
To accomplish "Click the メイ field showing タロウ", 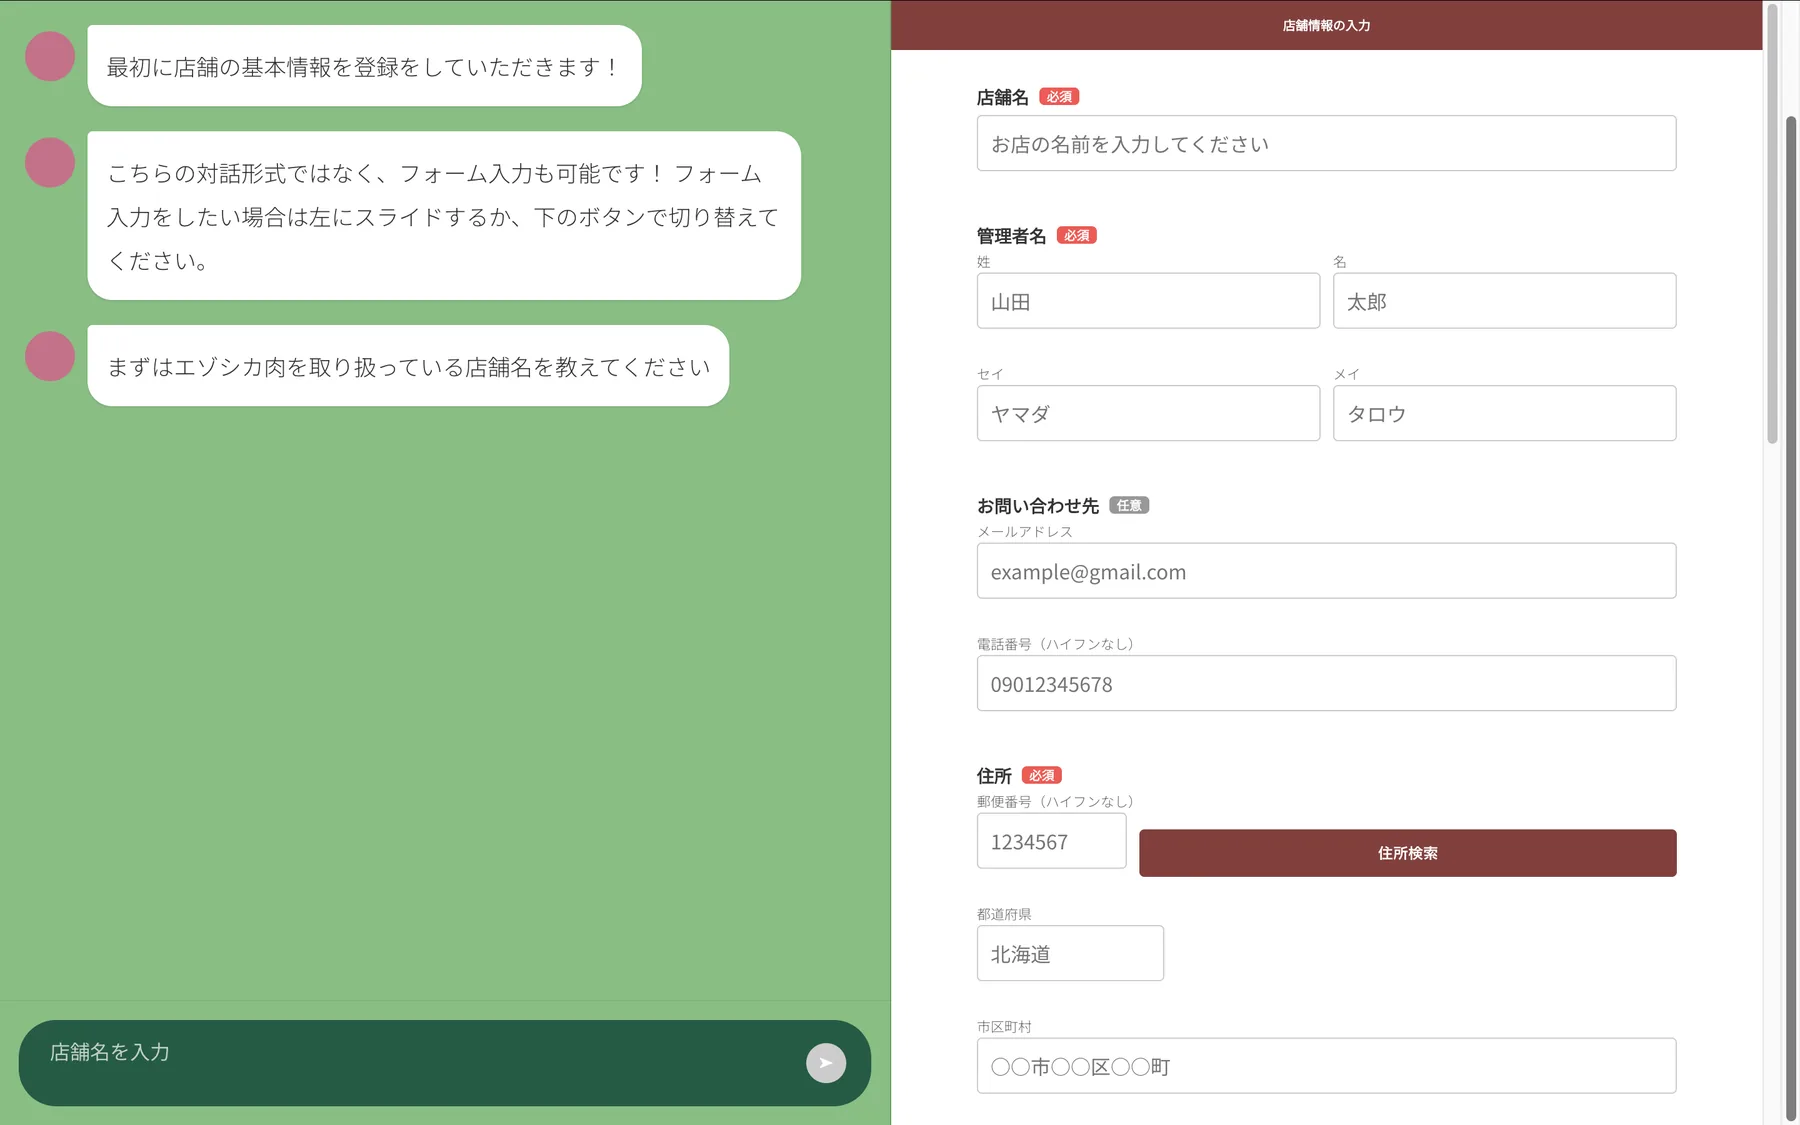I will click(1504, 413).
